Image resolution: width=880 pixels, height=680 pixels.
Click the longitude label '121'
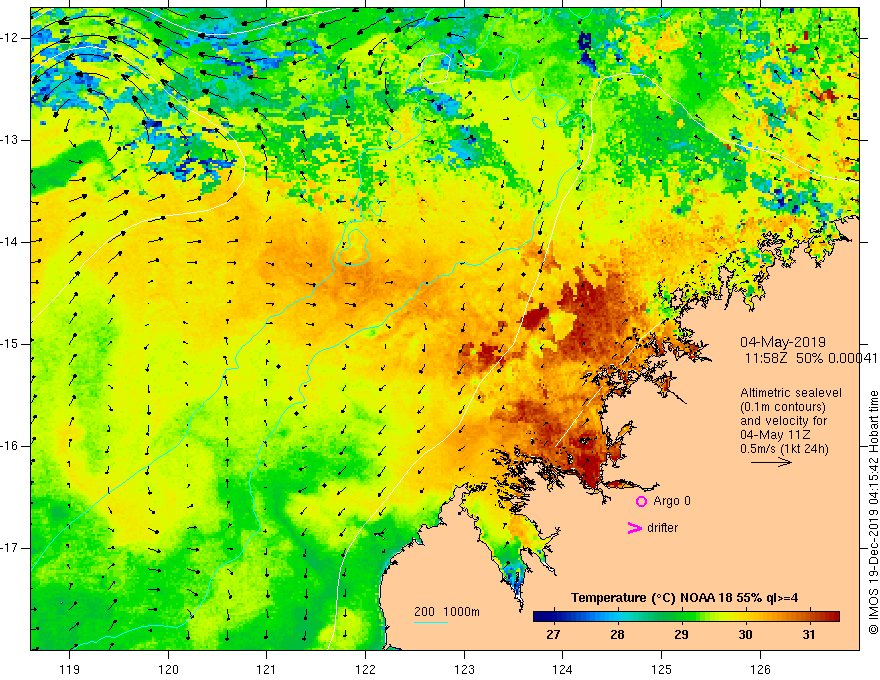pyautogui.click(x=267, y=669)
